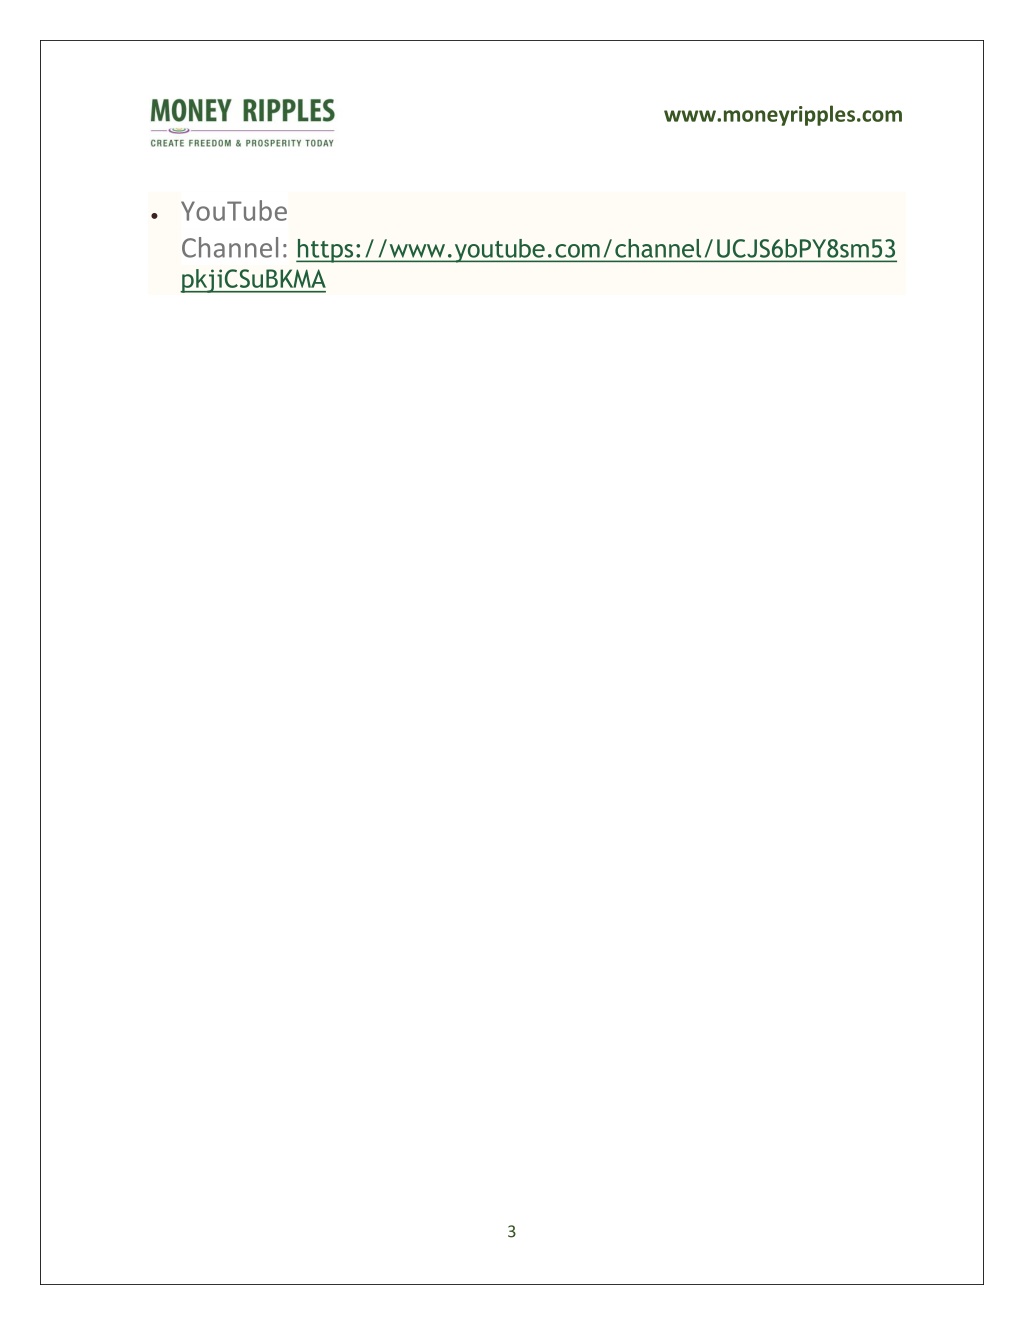Click the Money Ripples logo
Image resolution: width=1024 pixels, height=1325 pixels.
[x=242, y=123]
